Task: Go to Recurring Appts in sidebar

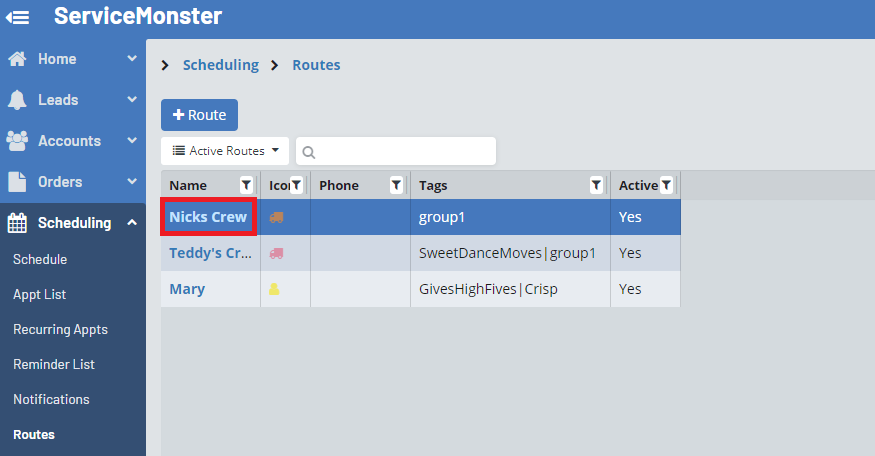Action: click(x=60, y=330)
